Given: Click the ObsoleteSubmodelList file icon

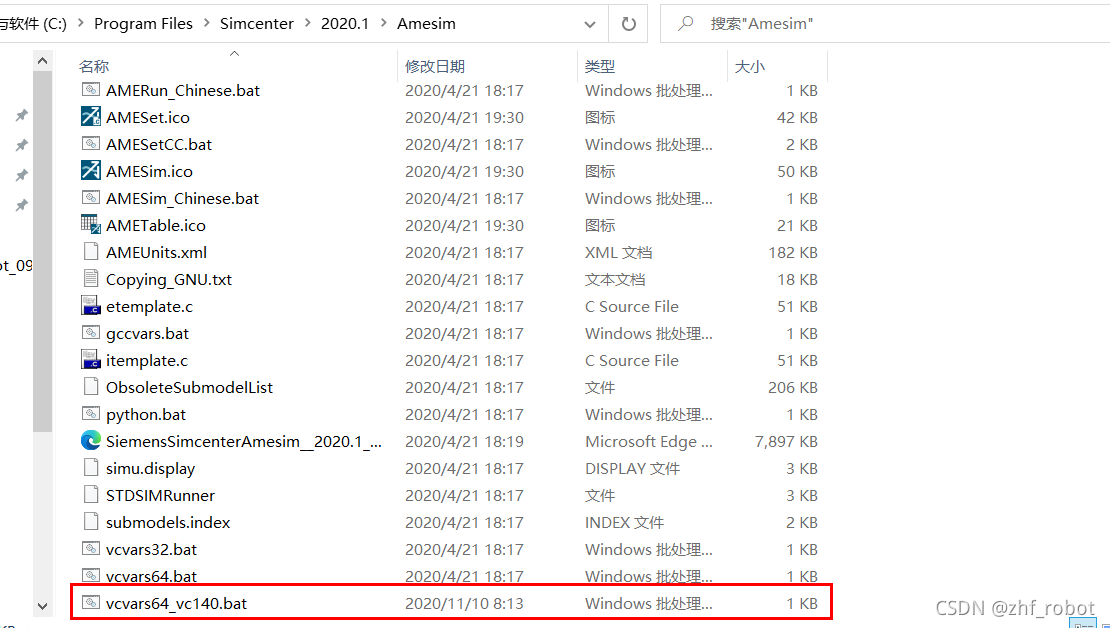Looking at the screenshot, I should 91,387.
